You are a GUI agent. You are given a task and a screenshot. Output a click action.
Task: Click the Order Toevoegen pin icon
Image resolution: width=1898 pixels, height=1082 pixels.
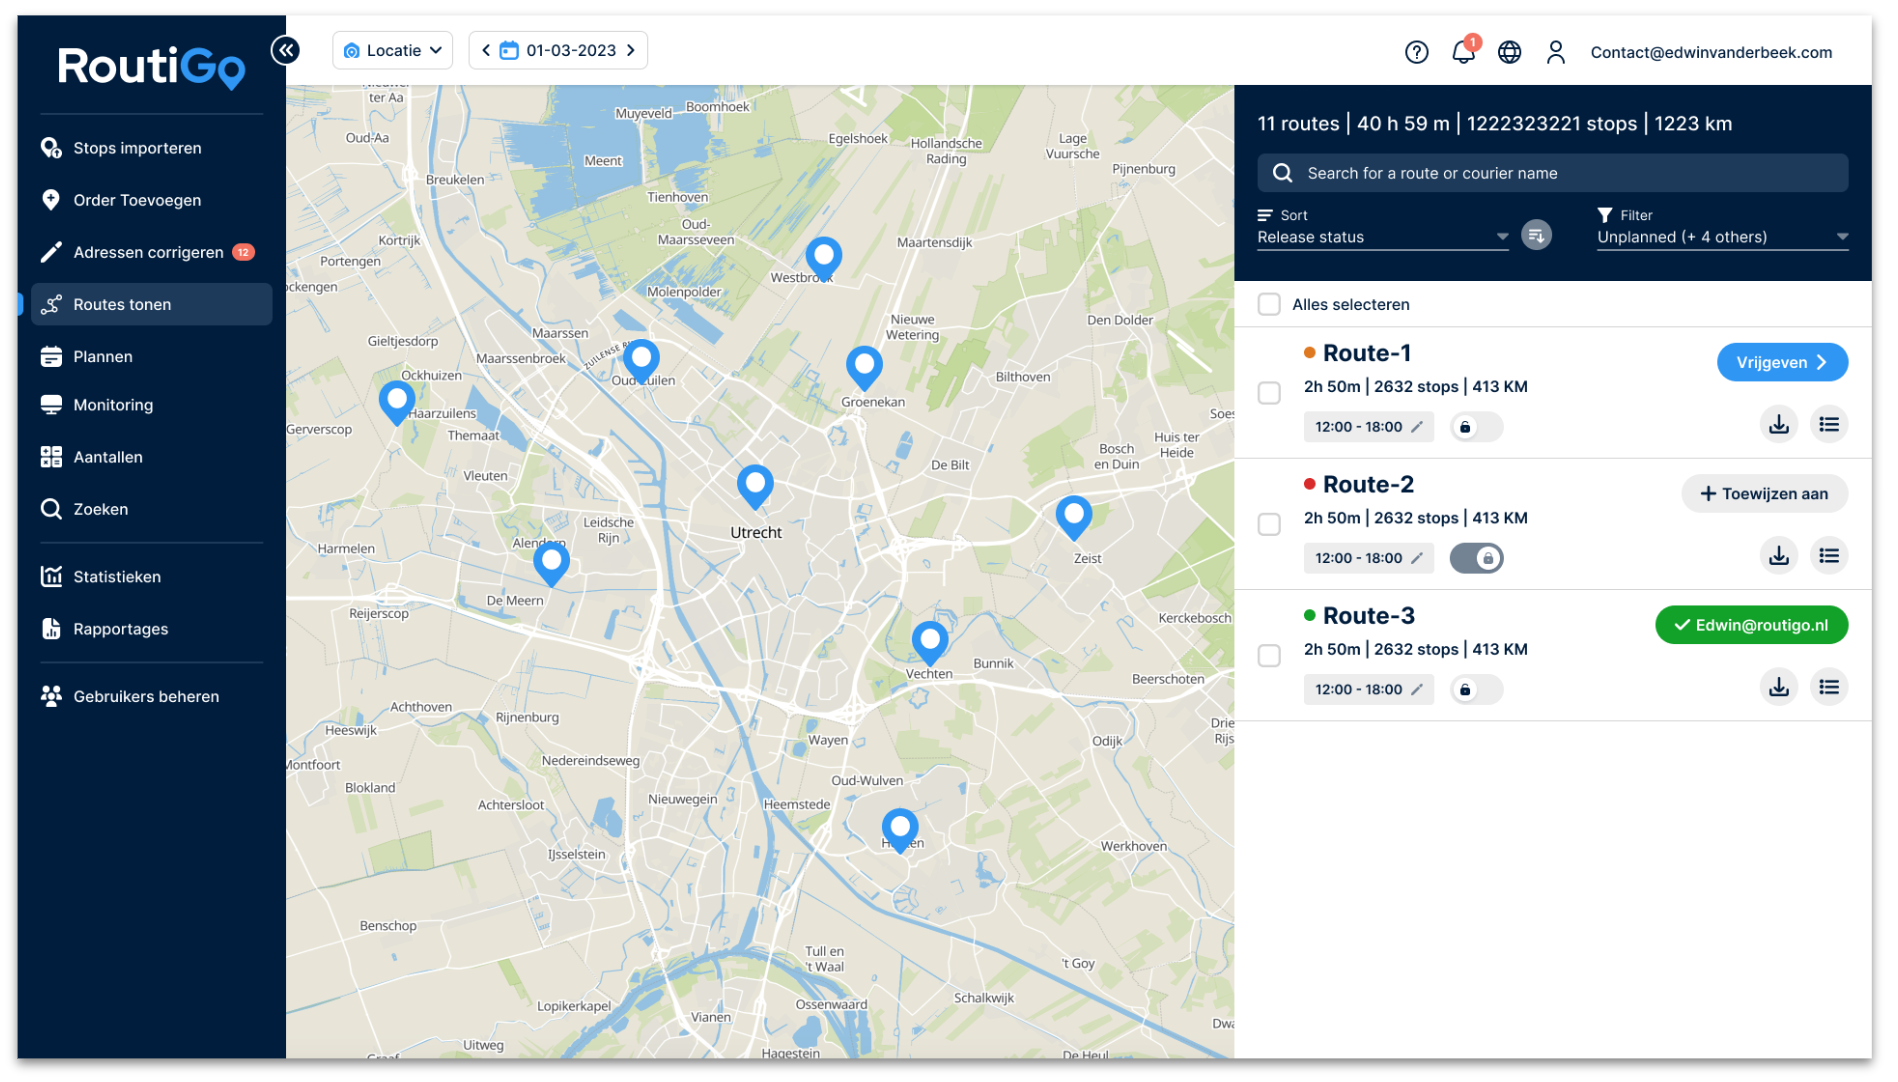tap(51, 200)
